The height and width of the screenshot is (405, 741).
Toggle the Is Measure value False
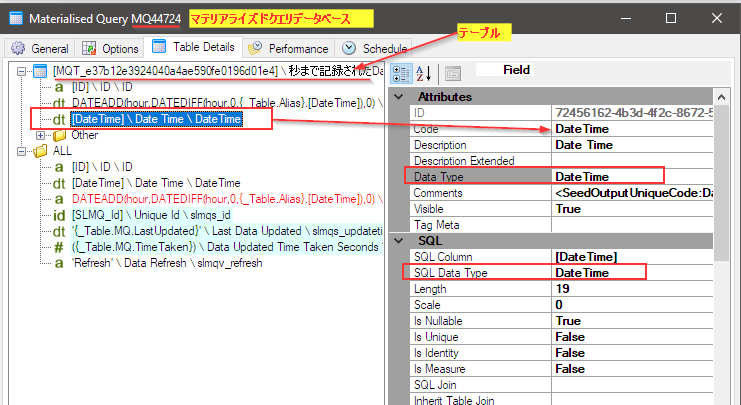pos(632,370)
